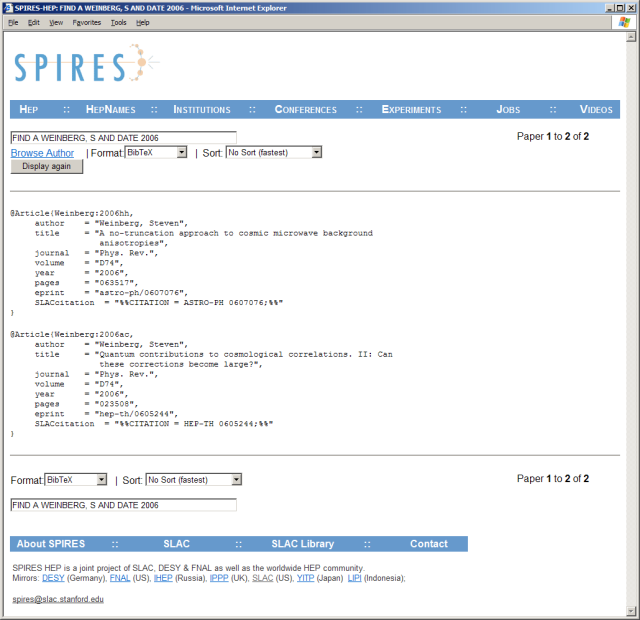Click the bottom search query input field
Viewport: 640px width, 620px height.
[x=123, y=505]
